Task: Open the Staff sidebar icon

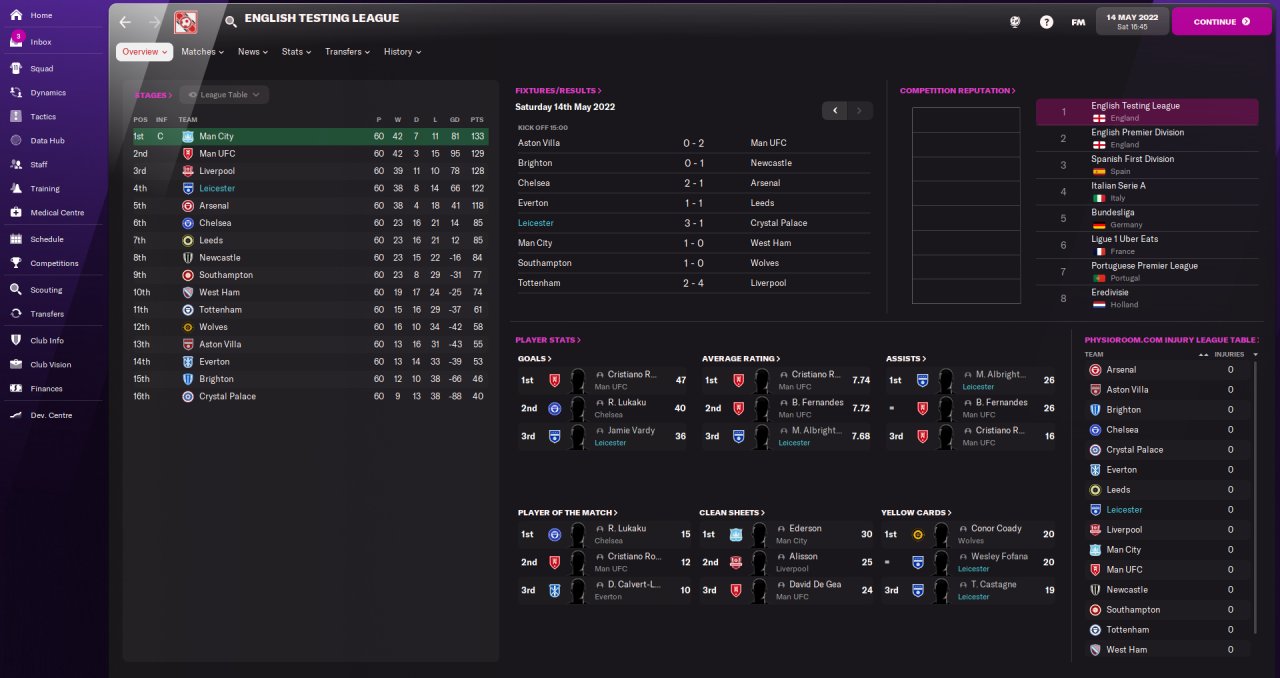Action: (16, 165)
